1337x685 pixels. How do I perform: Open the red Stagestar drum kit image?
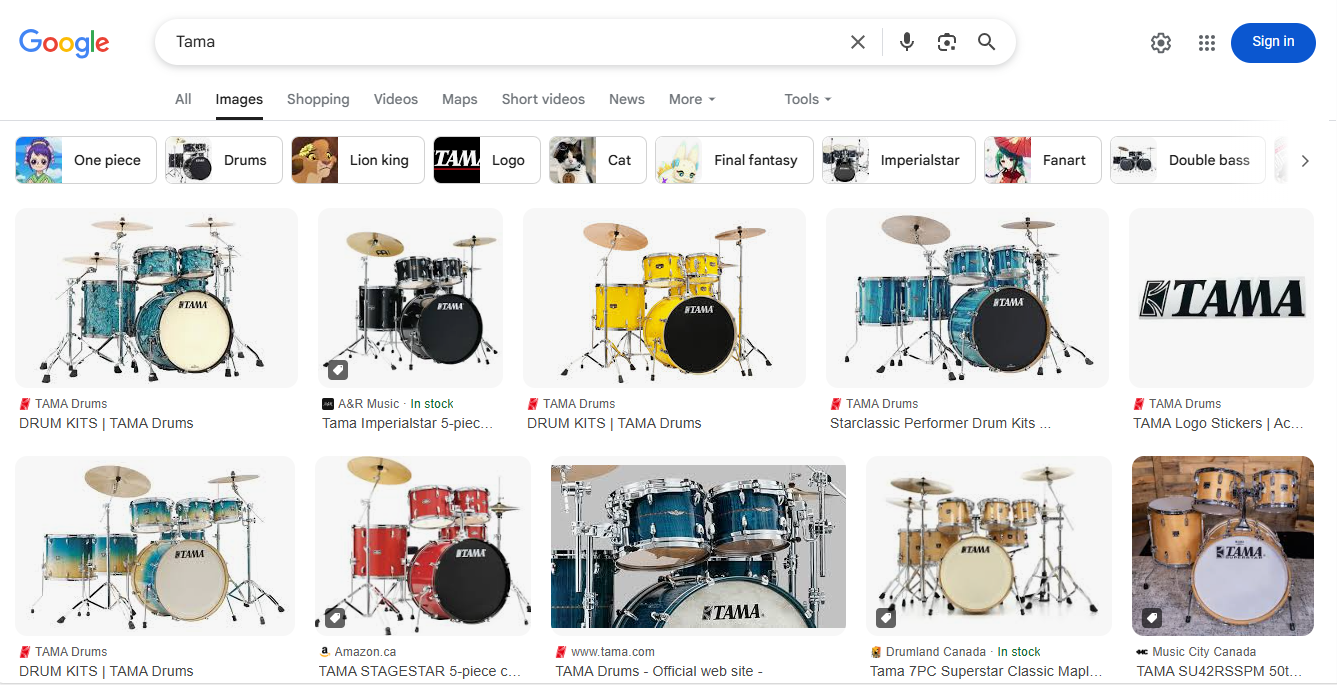[x=423, y=546]
